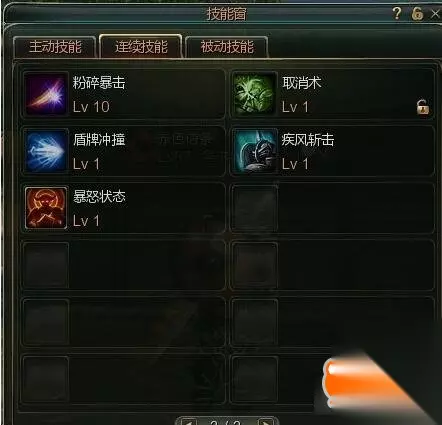Select the 取消术 green skill icon
The width and height of the screenshot is (442, 425).
coord(254,94)
